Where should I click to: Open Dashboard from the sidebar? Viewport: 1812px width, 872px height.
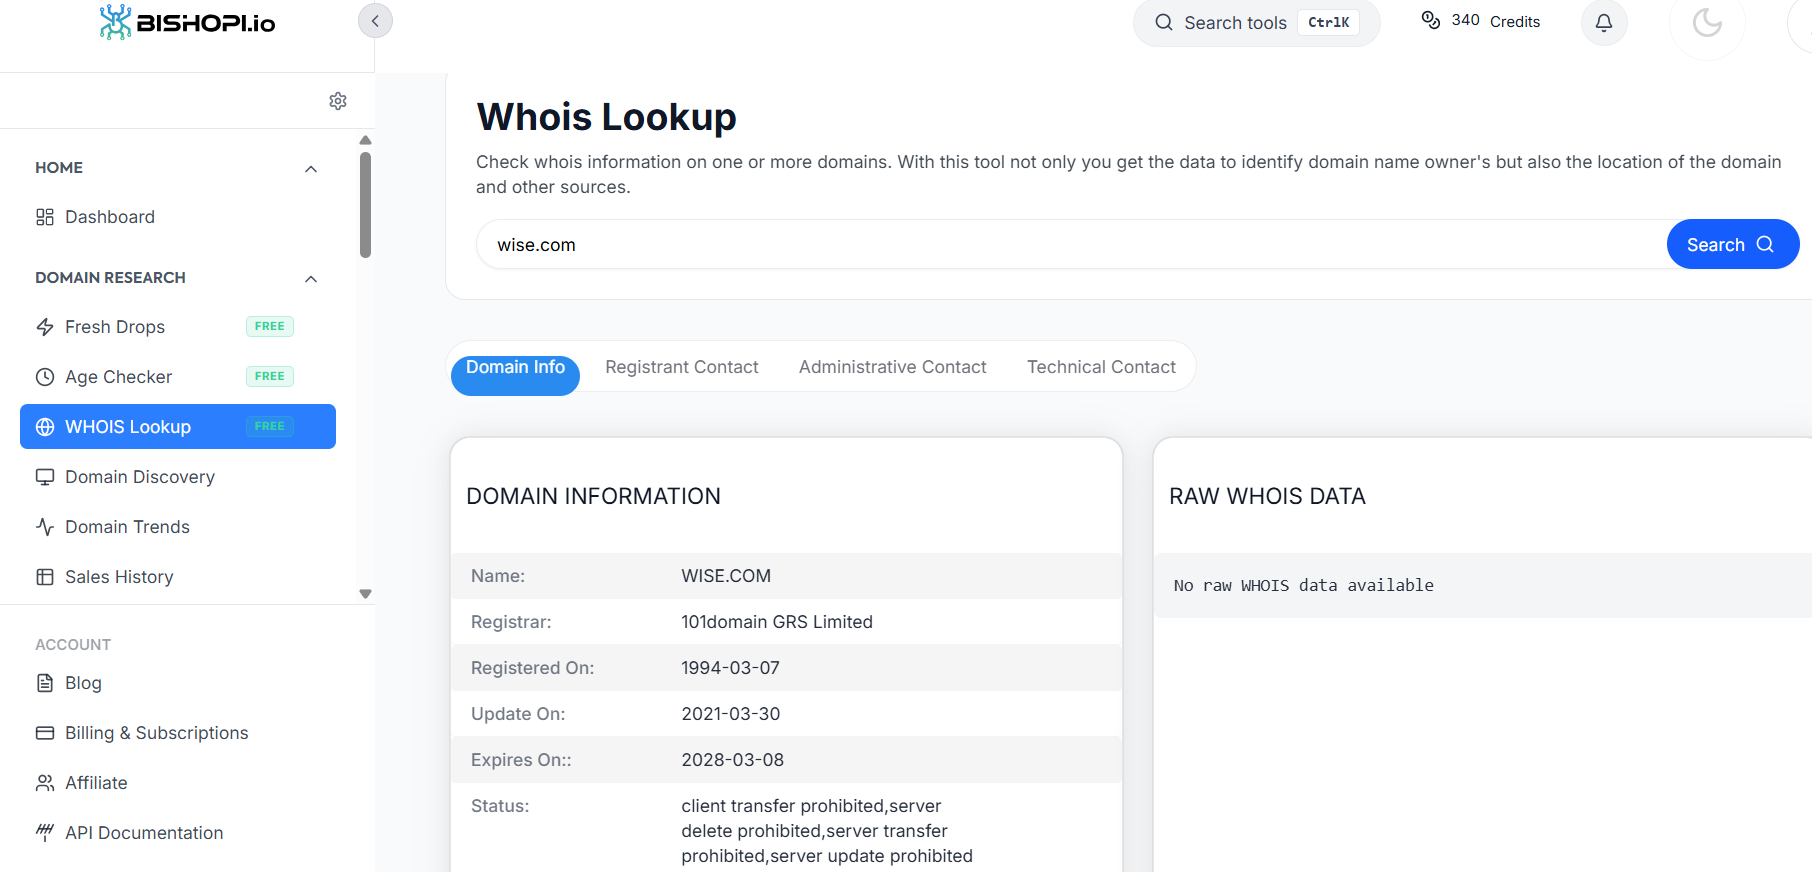(x=178, y=217)
